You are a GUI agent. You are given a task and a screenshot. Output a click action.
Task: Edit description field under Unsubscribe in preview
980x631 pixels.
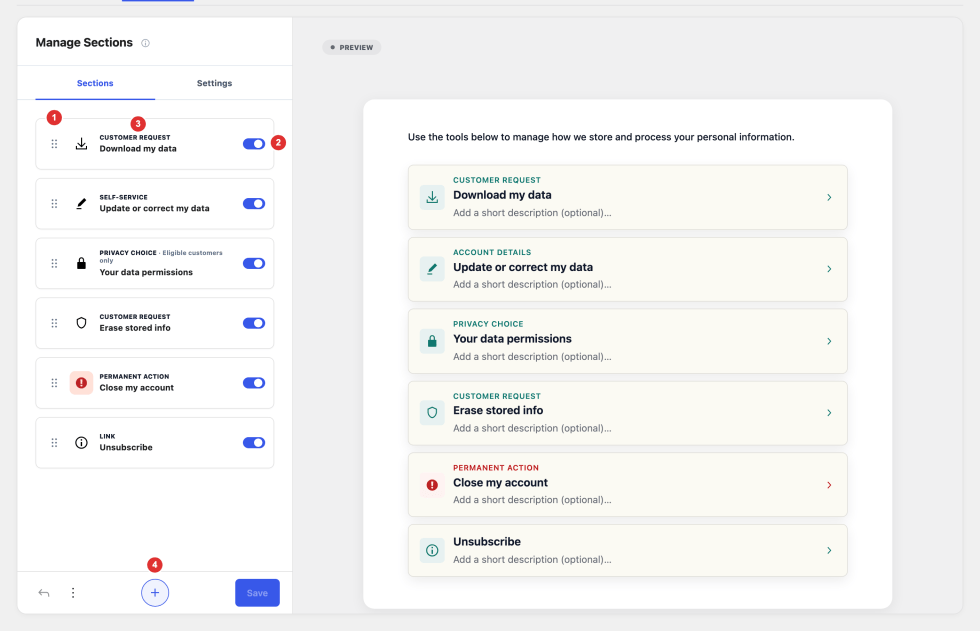point(532,559)
